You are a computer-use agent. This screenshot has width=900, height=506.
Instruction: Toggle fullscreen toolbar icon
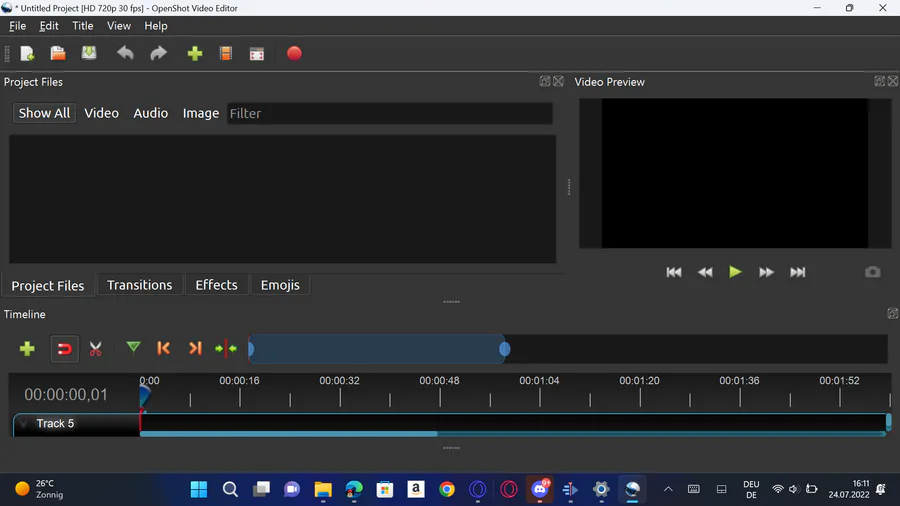coord(257,53)
